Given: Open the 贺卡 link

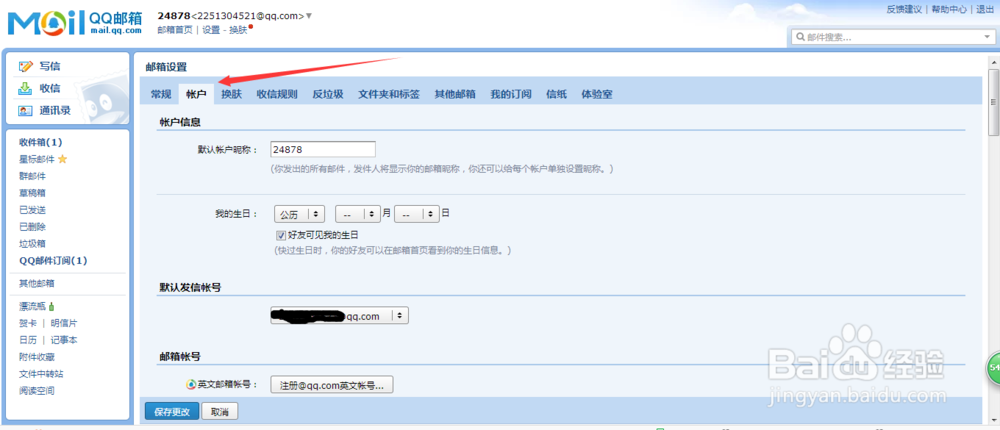Looking at the screenshot, I should click(28, 323).
